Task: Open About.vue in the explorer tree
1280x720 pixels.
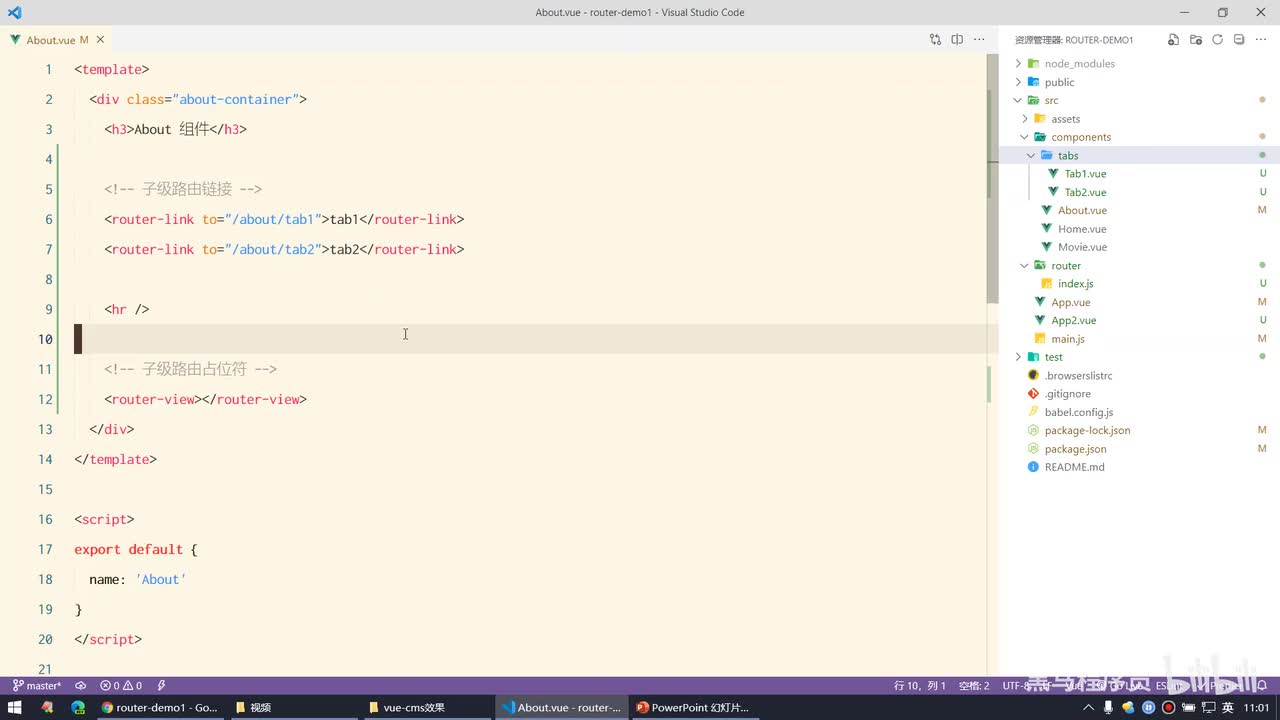Action: (x=1082, y=211)
